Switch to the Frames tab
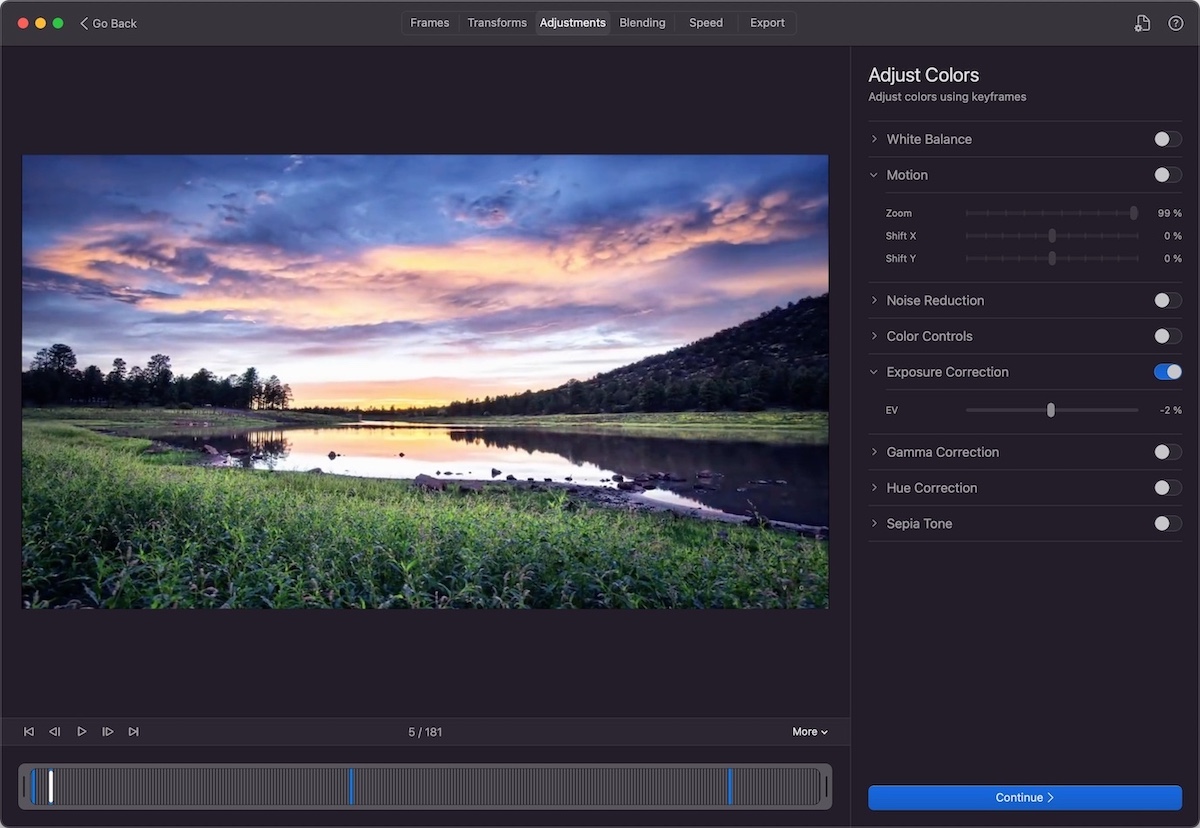The image size is (1200, 828). pos(430,23)
